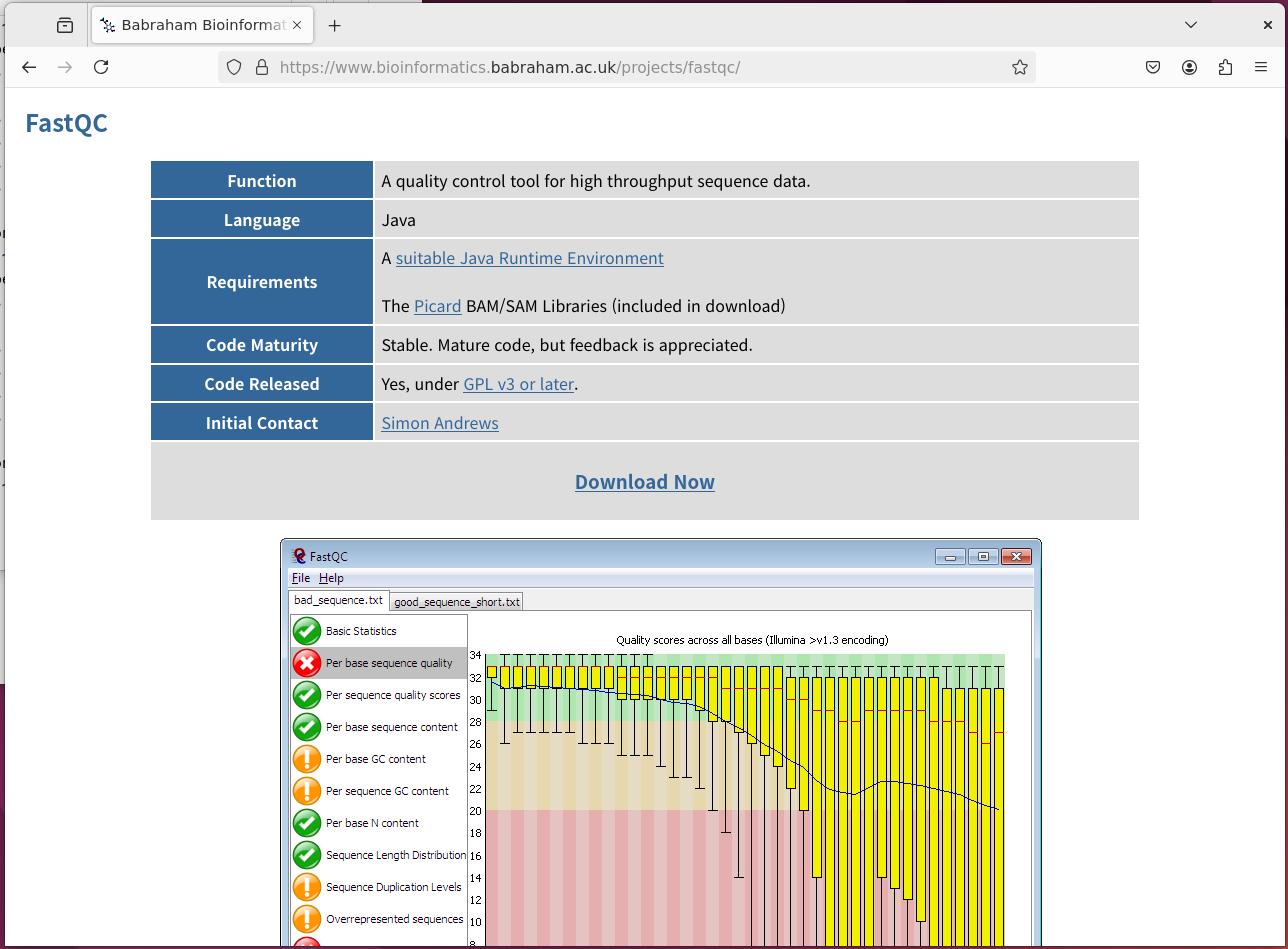Click the Function table header cell
Viewport: 1288px width, 949px height.
pos(262,181)
